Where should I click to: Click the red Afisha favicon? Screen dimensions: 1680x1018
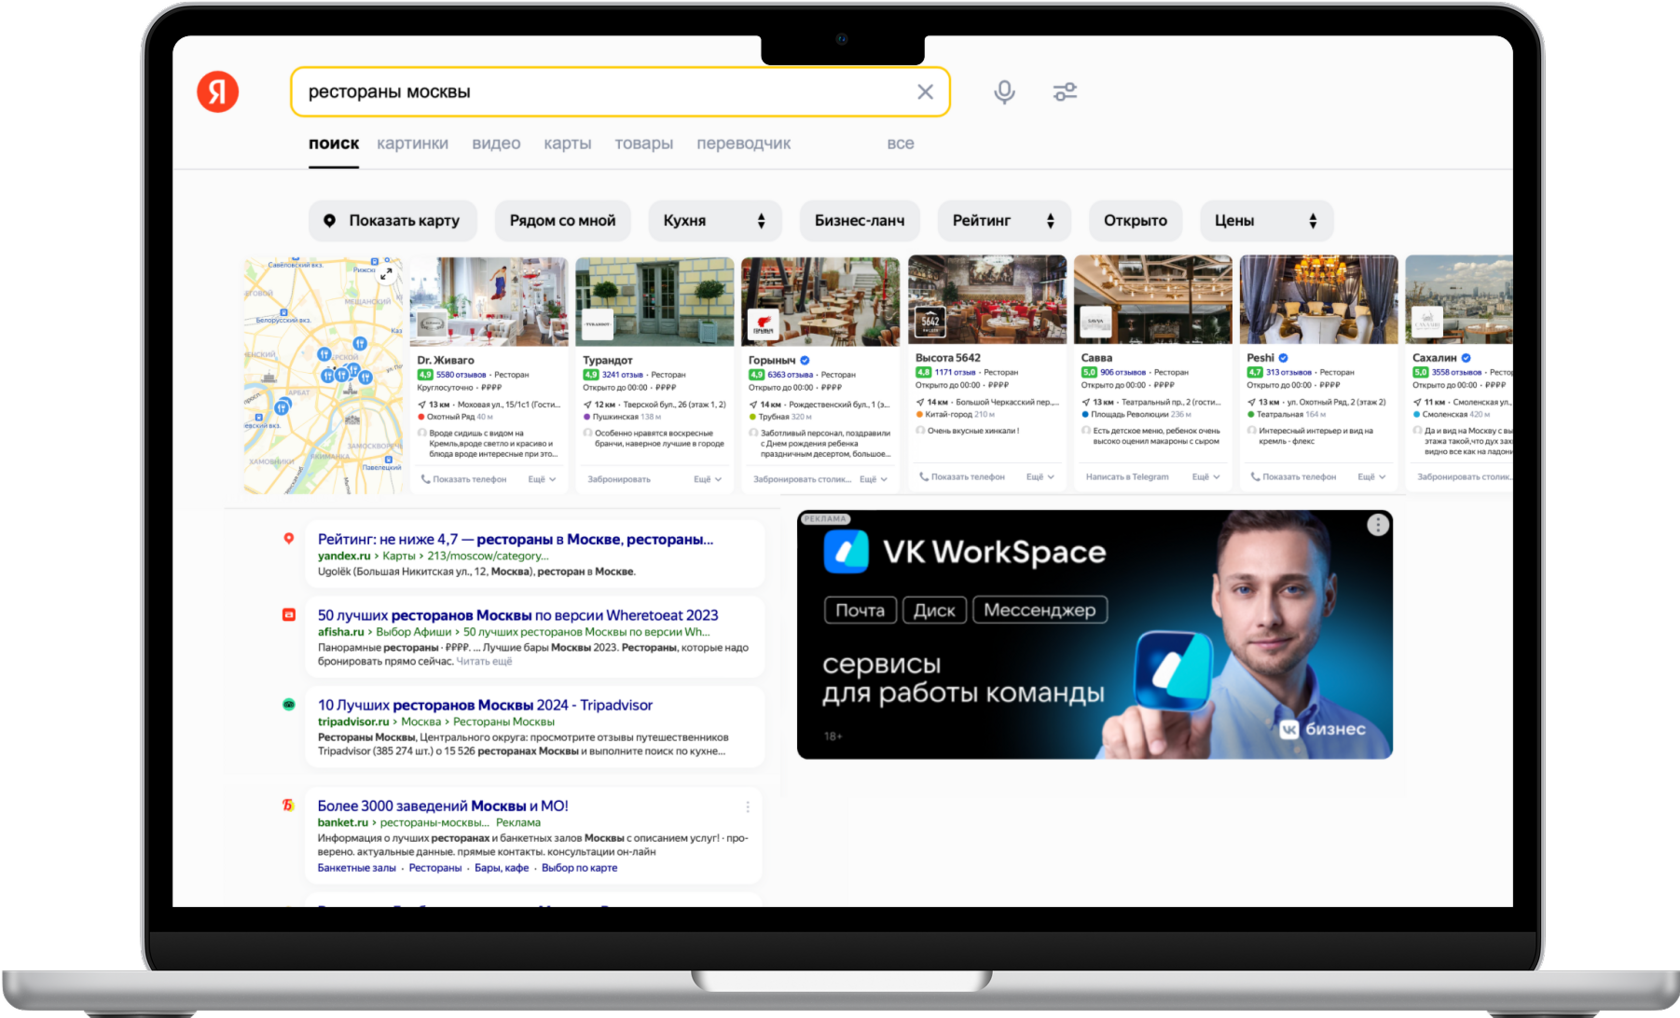pyautogui.click(x=289, y=615)
